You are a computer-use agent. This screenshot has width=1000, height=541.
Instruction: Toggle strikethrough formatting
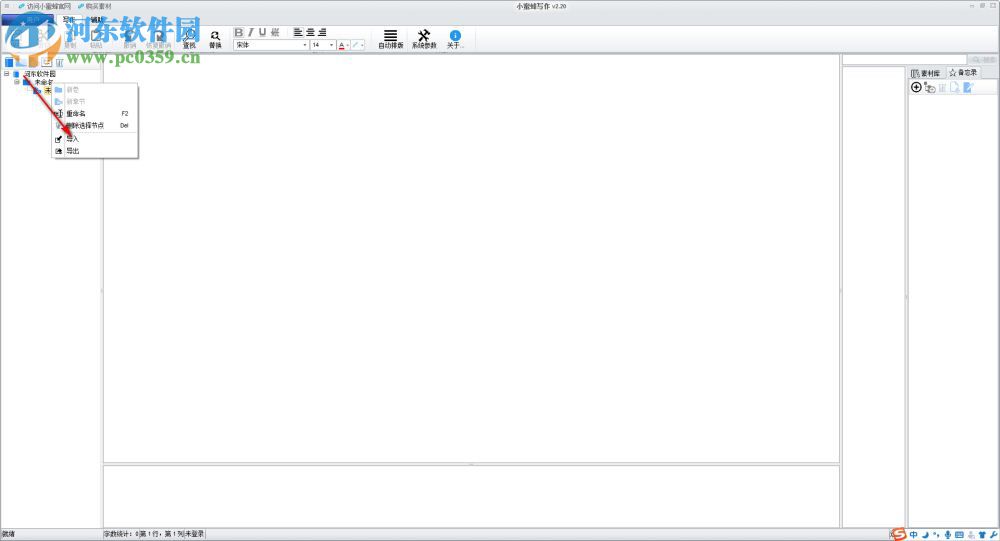275,32
